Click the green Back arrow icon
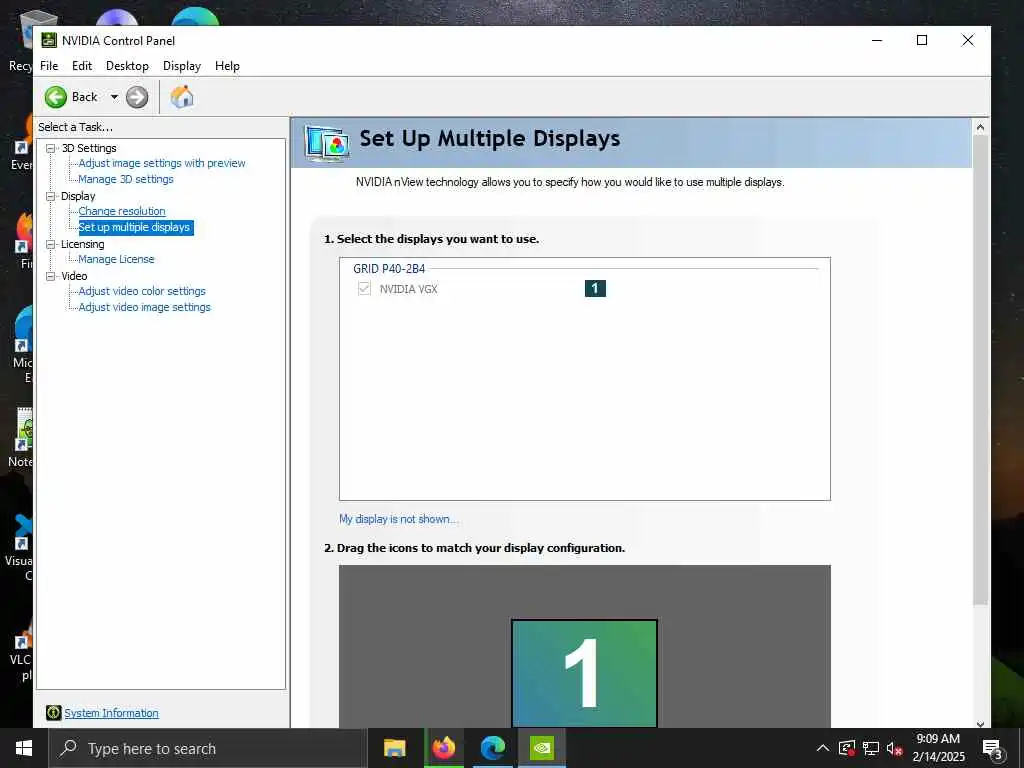The image size is (1024, 768). 56,97
